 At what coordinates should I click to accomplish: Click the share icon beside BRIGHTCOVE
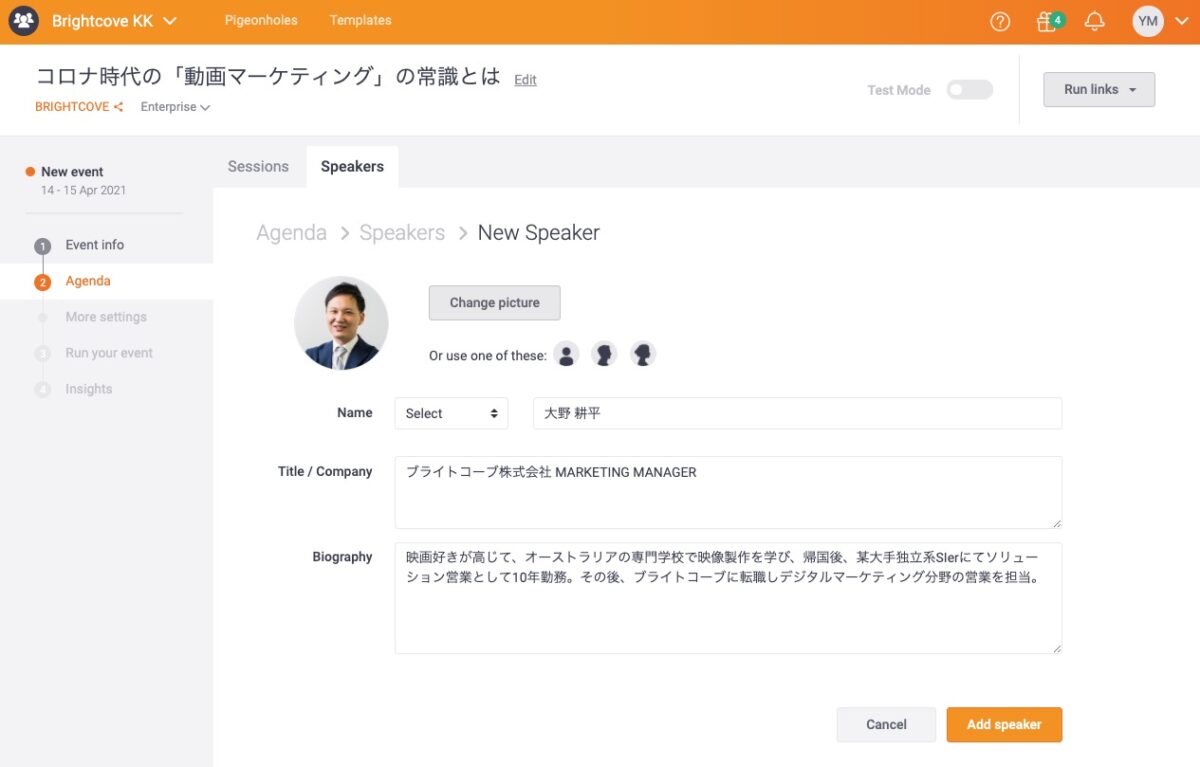click(119, 107)
